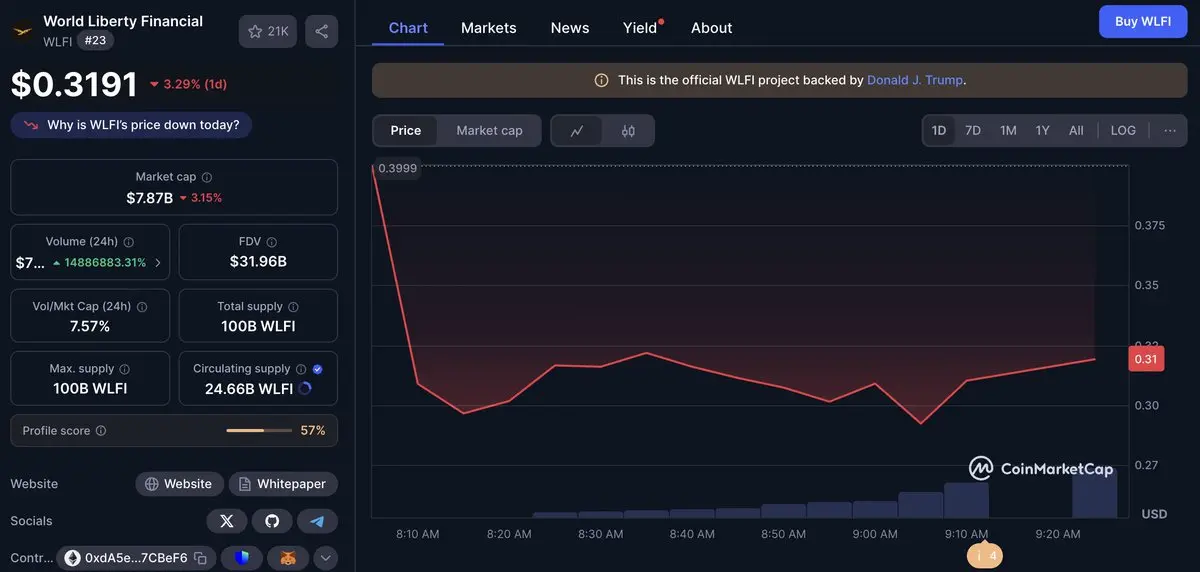Click the 24.66B WLFI circulating supply value
The image size is (1200, 572).
[249, 389]
